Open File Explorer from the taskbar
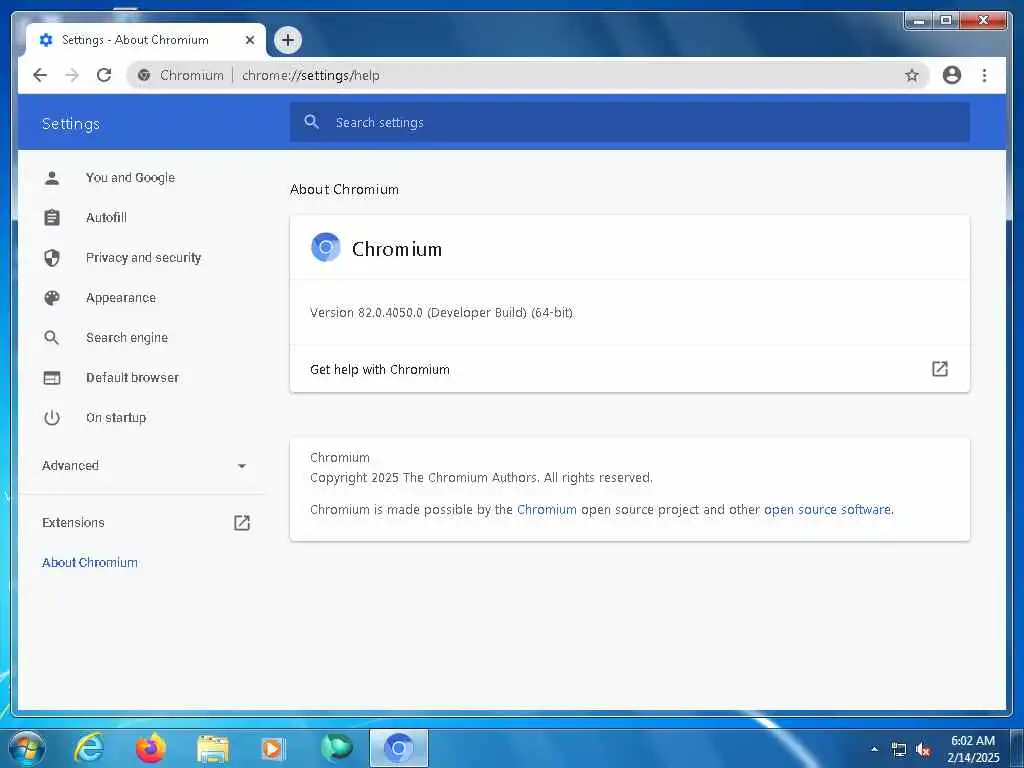The width and height of the screenshot is (1024, 768). tap(213, 749)
